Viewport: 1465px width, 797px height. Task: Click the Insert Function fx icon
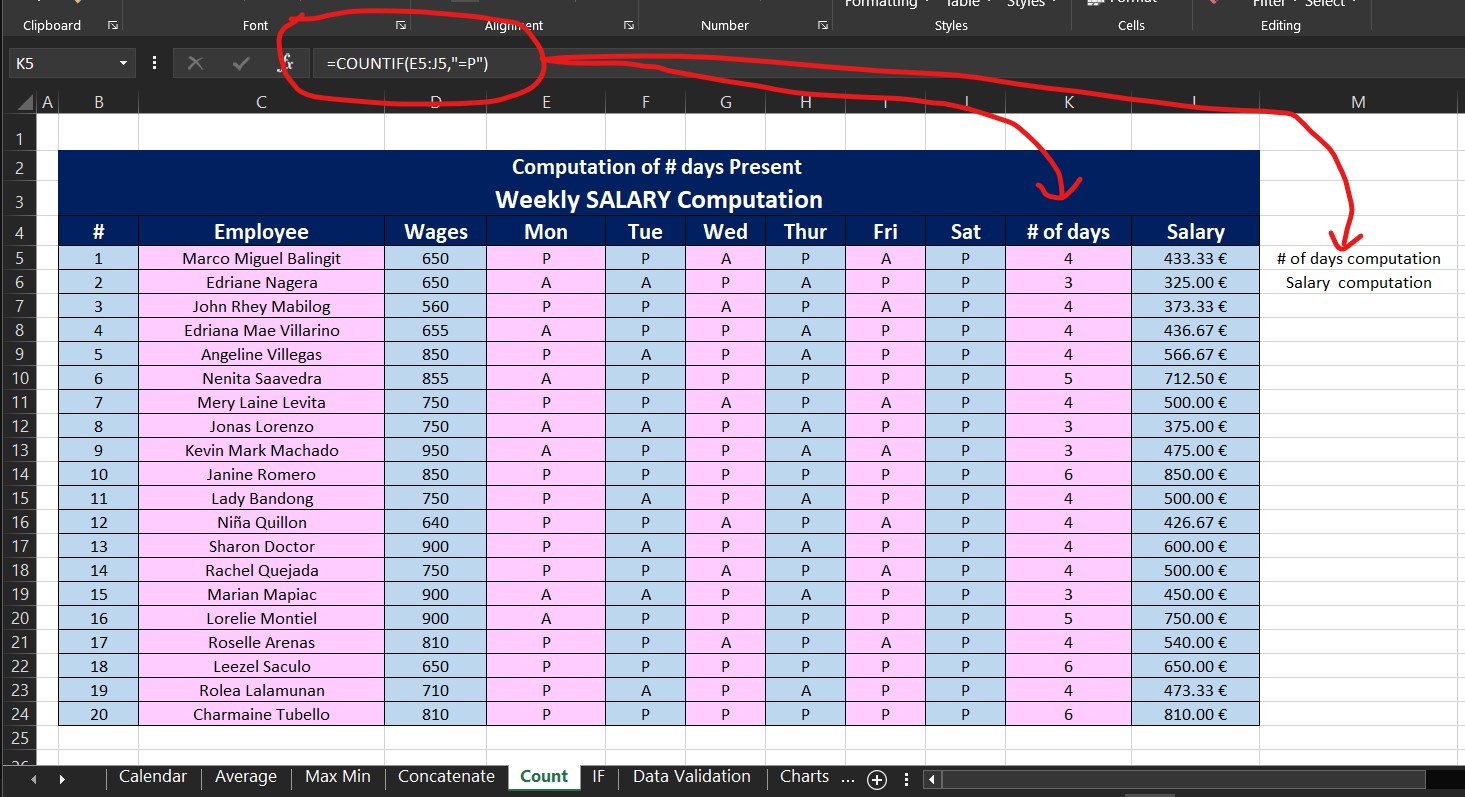click(x=286, y=63)
